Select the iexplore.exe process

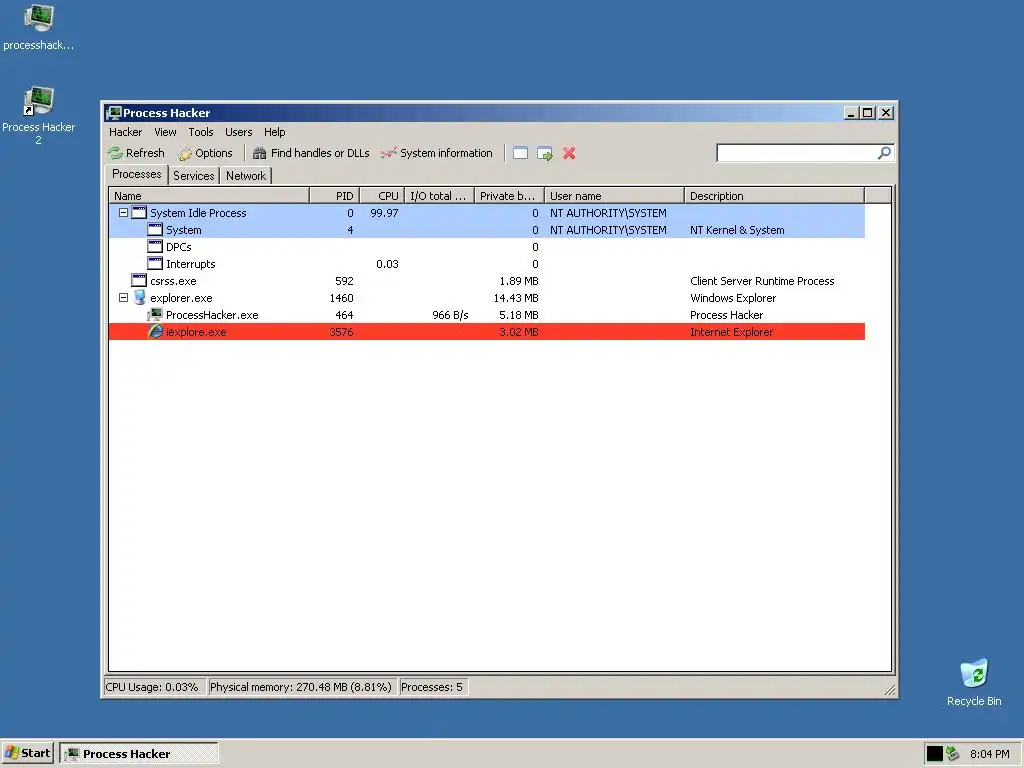pos(487,332)
